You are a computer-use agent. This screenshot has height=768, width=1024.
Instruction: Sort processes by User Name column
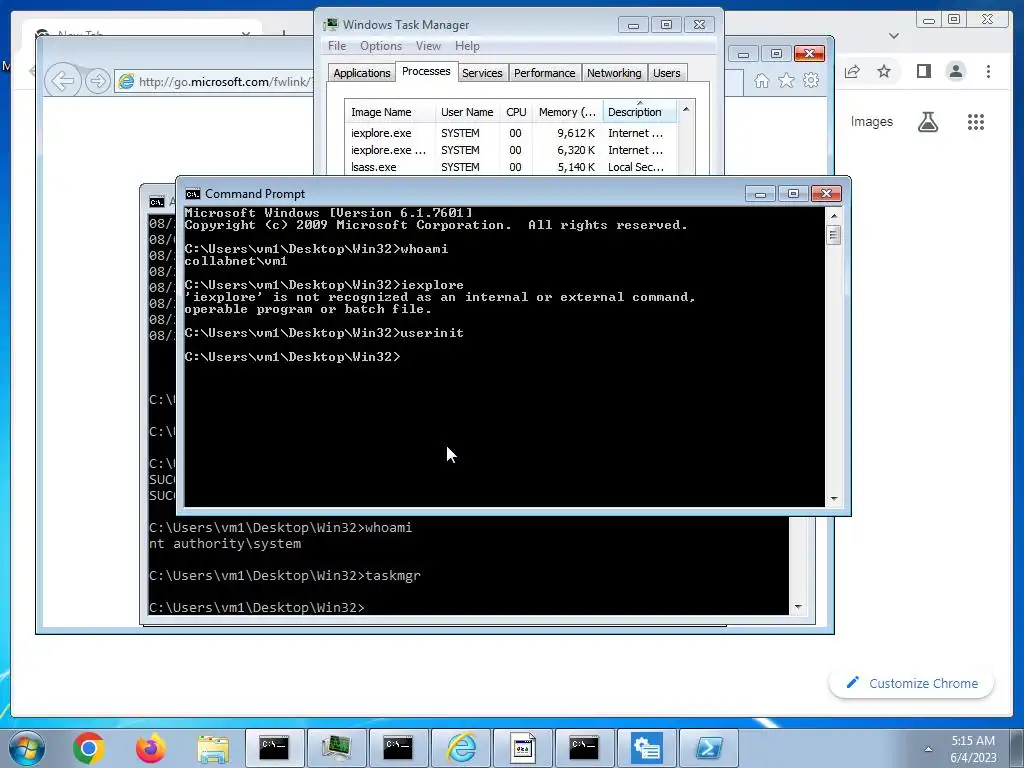coord(467,112)
